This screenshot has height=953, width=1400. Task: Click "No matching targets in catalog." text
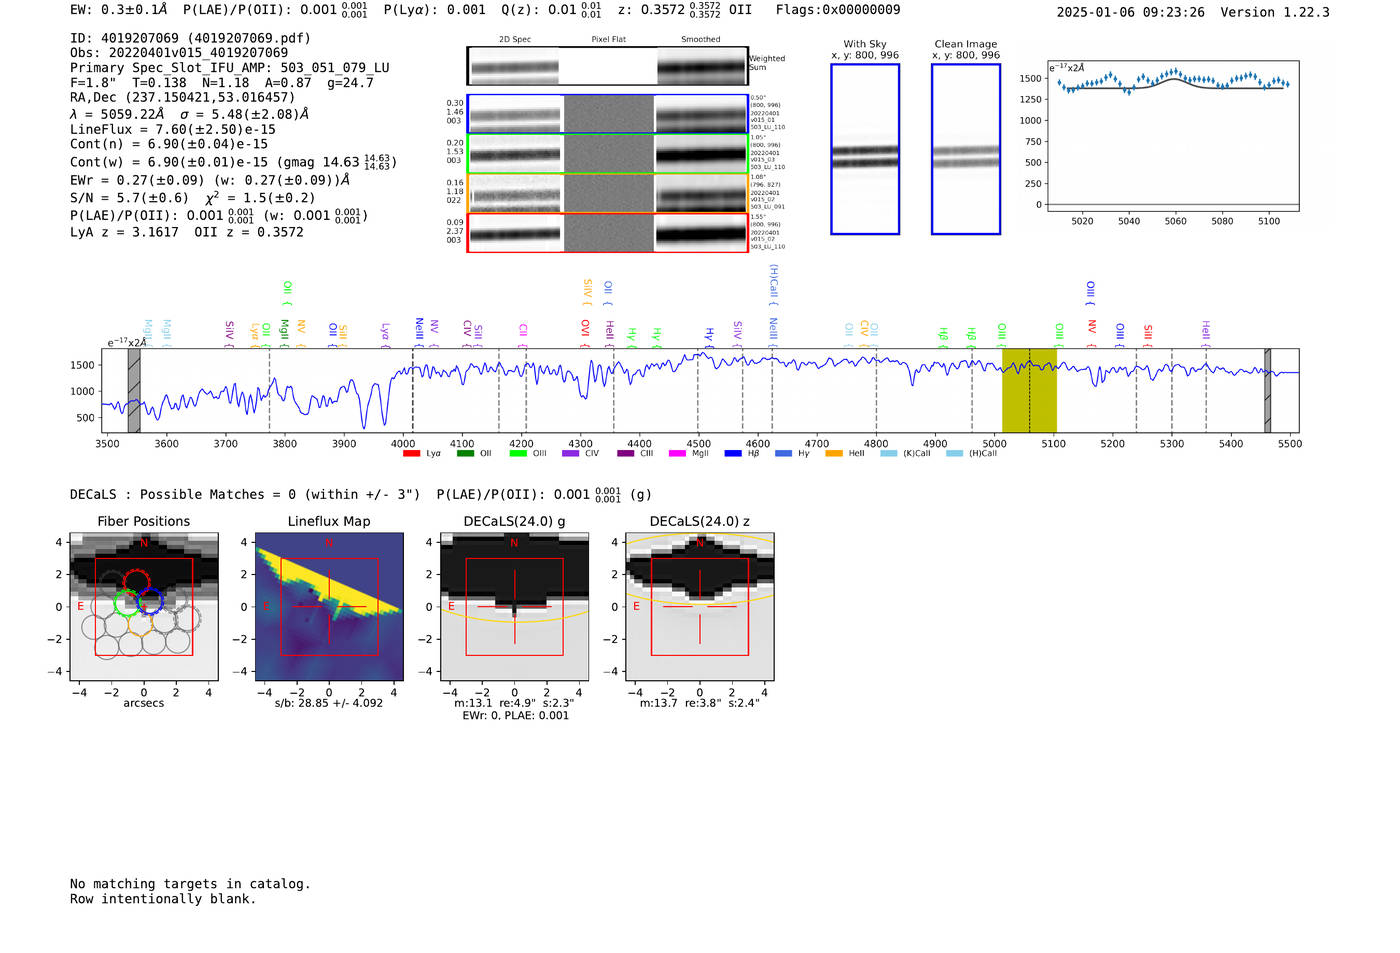[190, 884]
